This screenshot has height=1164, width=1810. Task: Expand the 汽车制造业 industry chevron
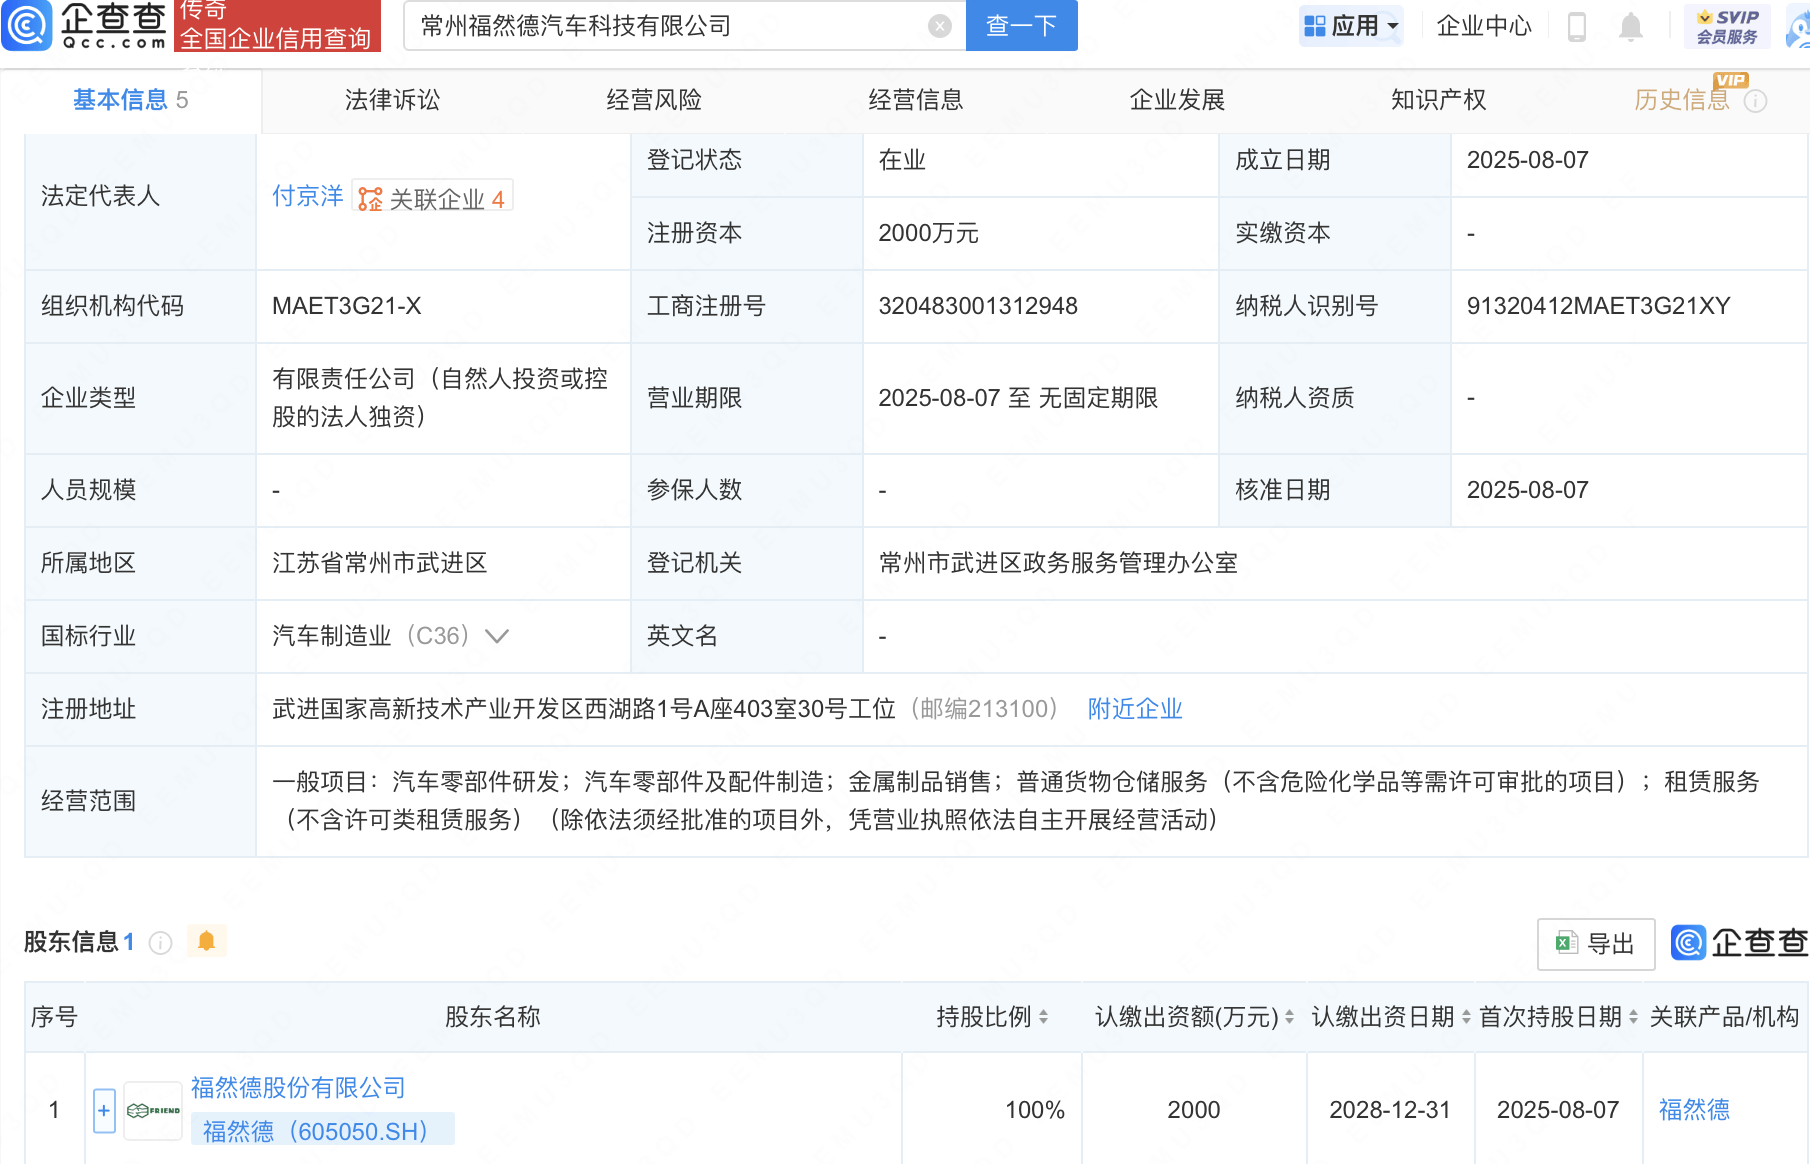pos(497,636)
